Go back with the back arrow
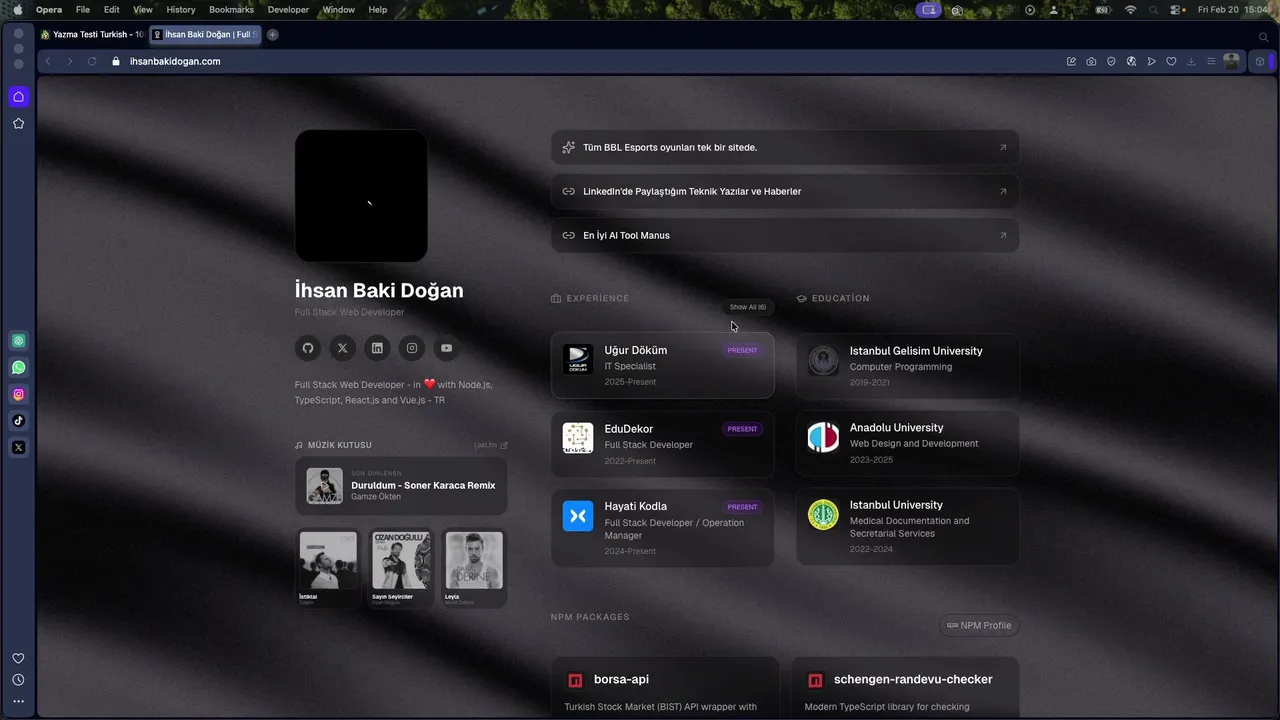Viewport: 1280px width, 720px height. click(48, 61)
